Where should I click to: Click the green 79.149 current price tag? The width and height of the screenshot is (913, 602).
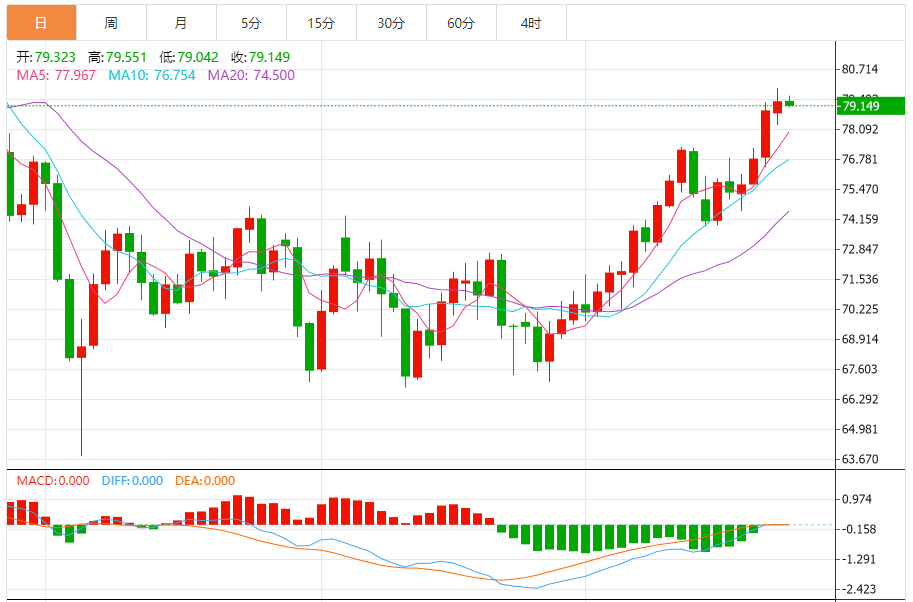pyautogui.click(x=871, y=106)
